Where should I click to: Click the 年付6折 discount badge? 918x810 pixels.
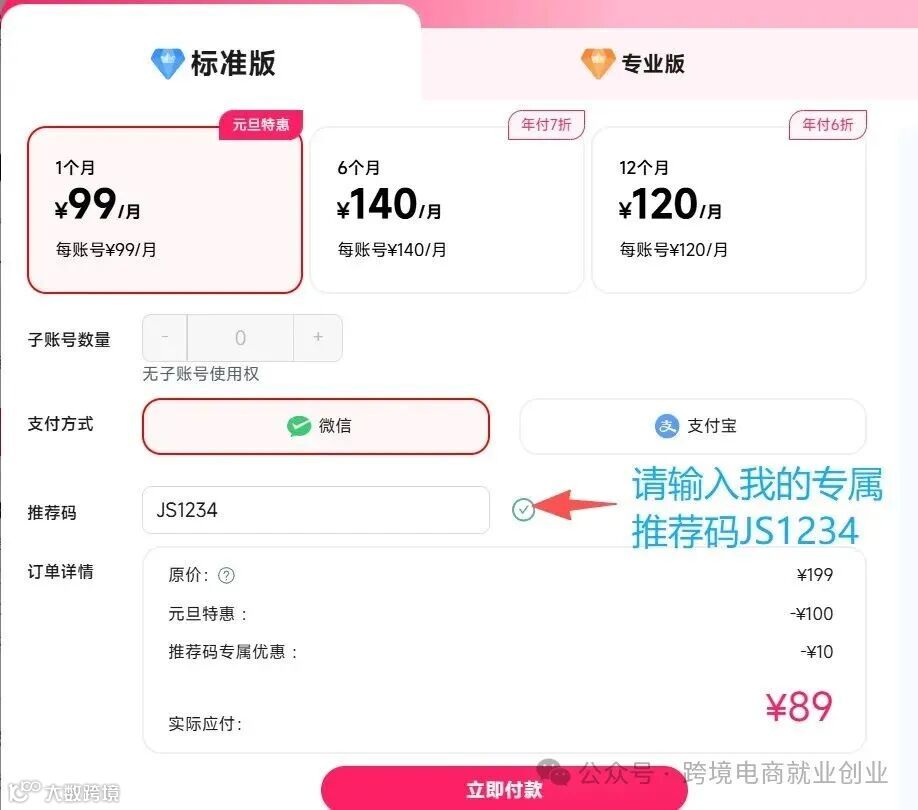click(x=827, y=125)
